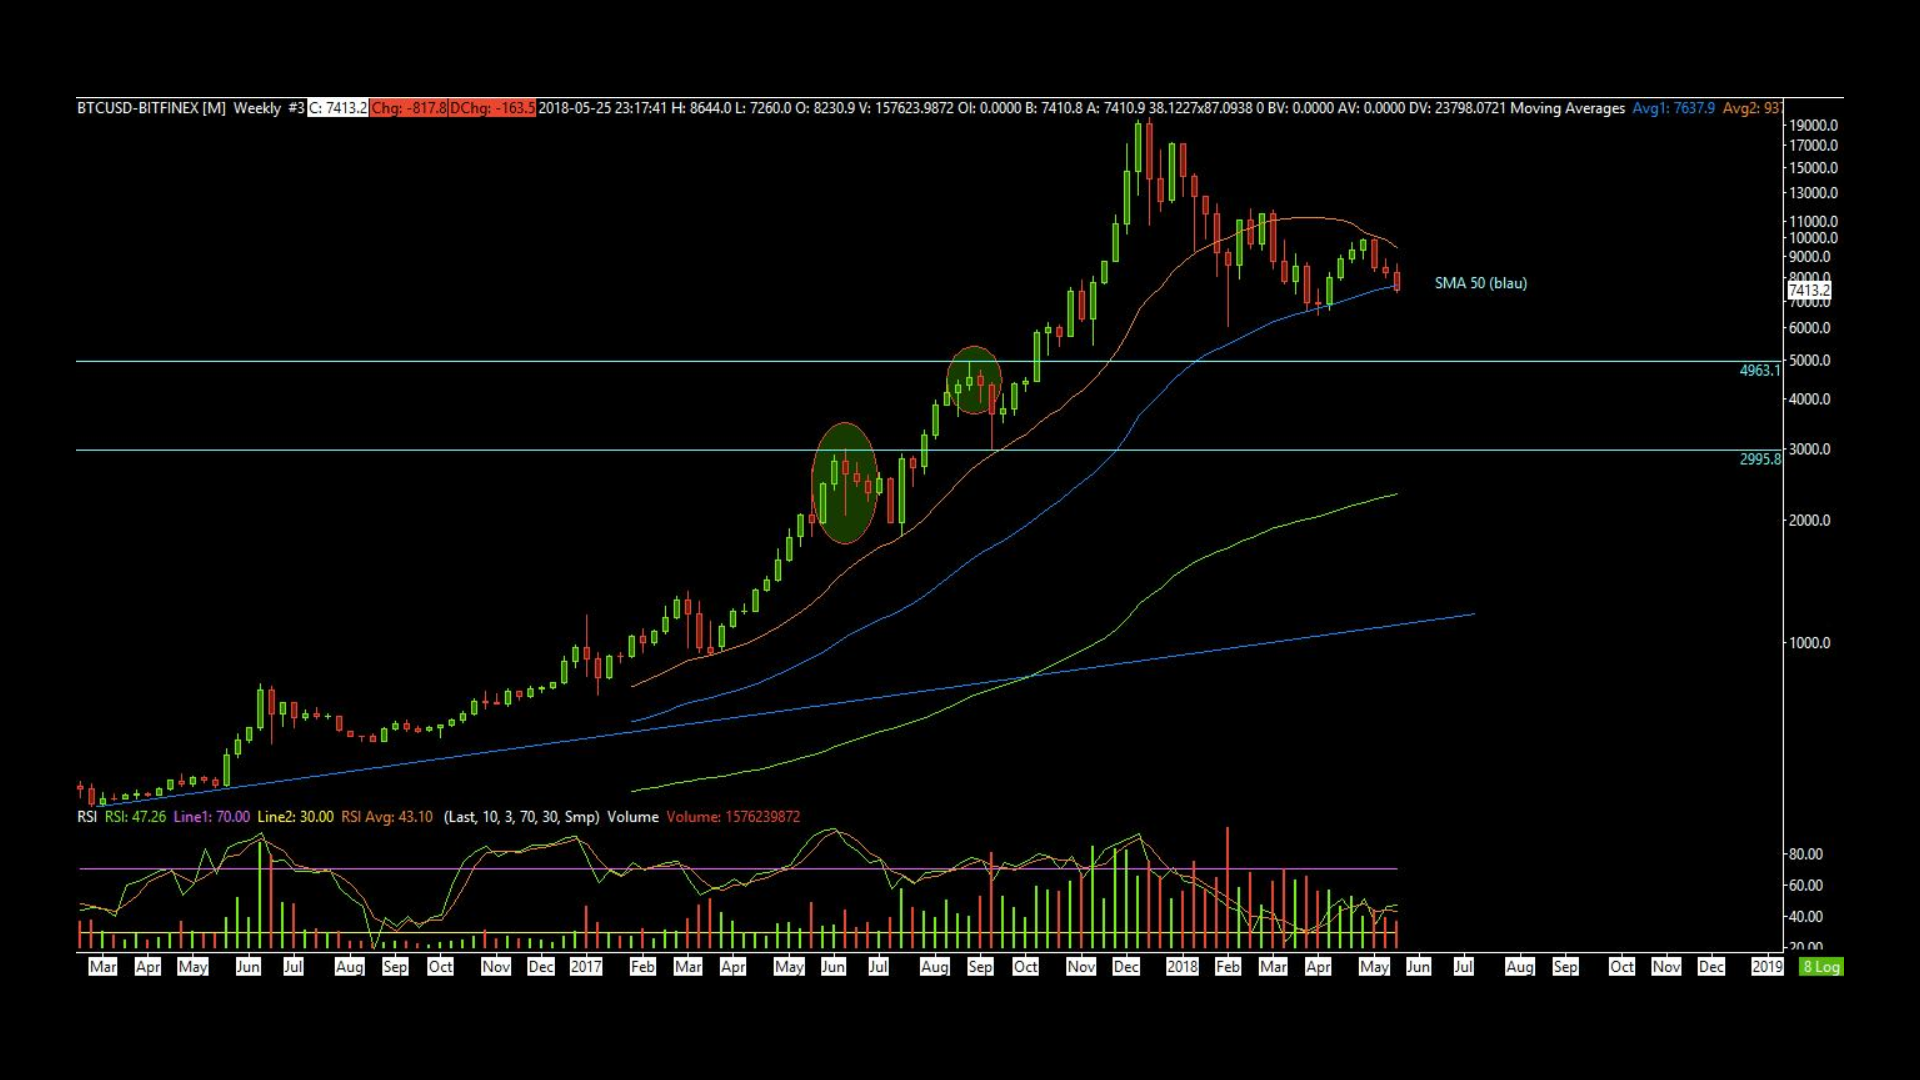Click the red 'DChg: -163.5' header field
The image size is (1920, 1080).
tap(492, 108)
